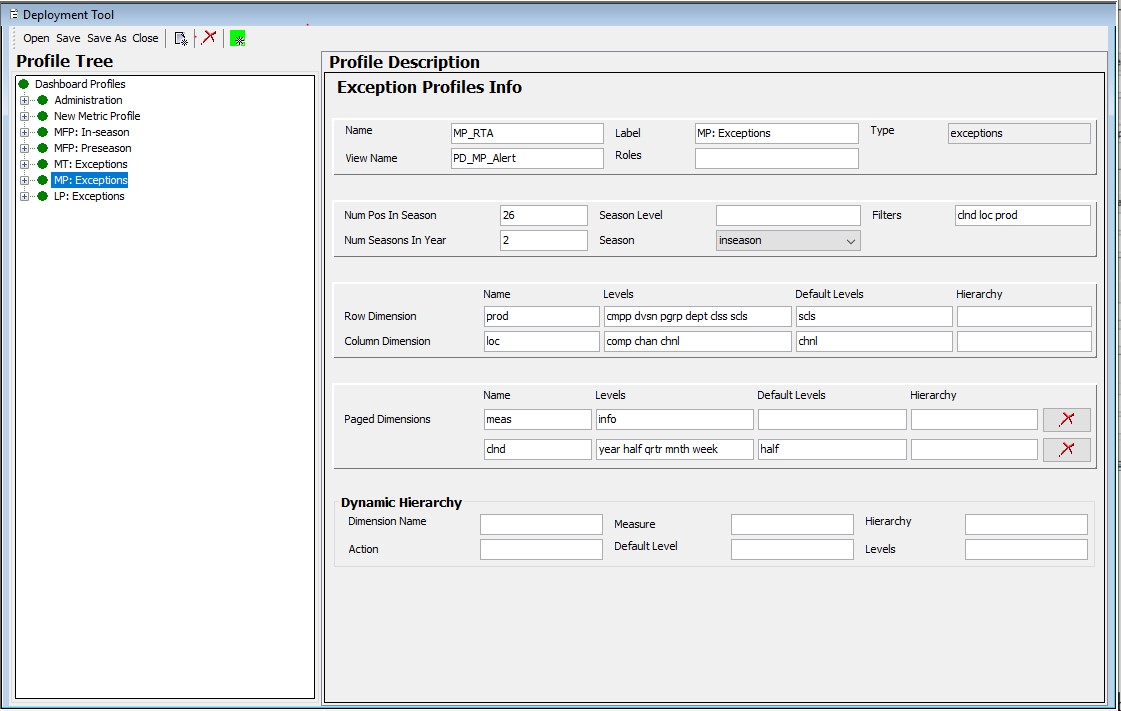Image resolution: width=1121 pixels, height=711 pixels.
Task: Expand the MFP: Preseason node
Action: point(24,148)
